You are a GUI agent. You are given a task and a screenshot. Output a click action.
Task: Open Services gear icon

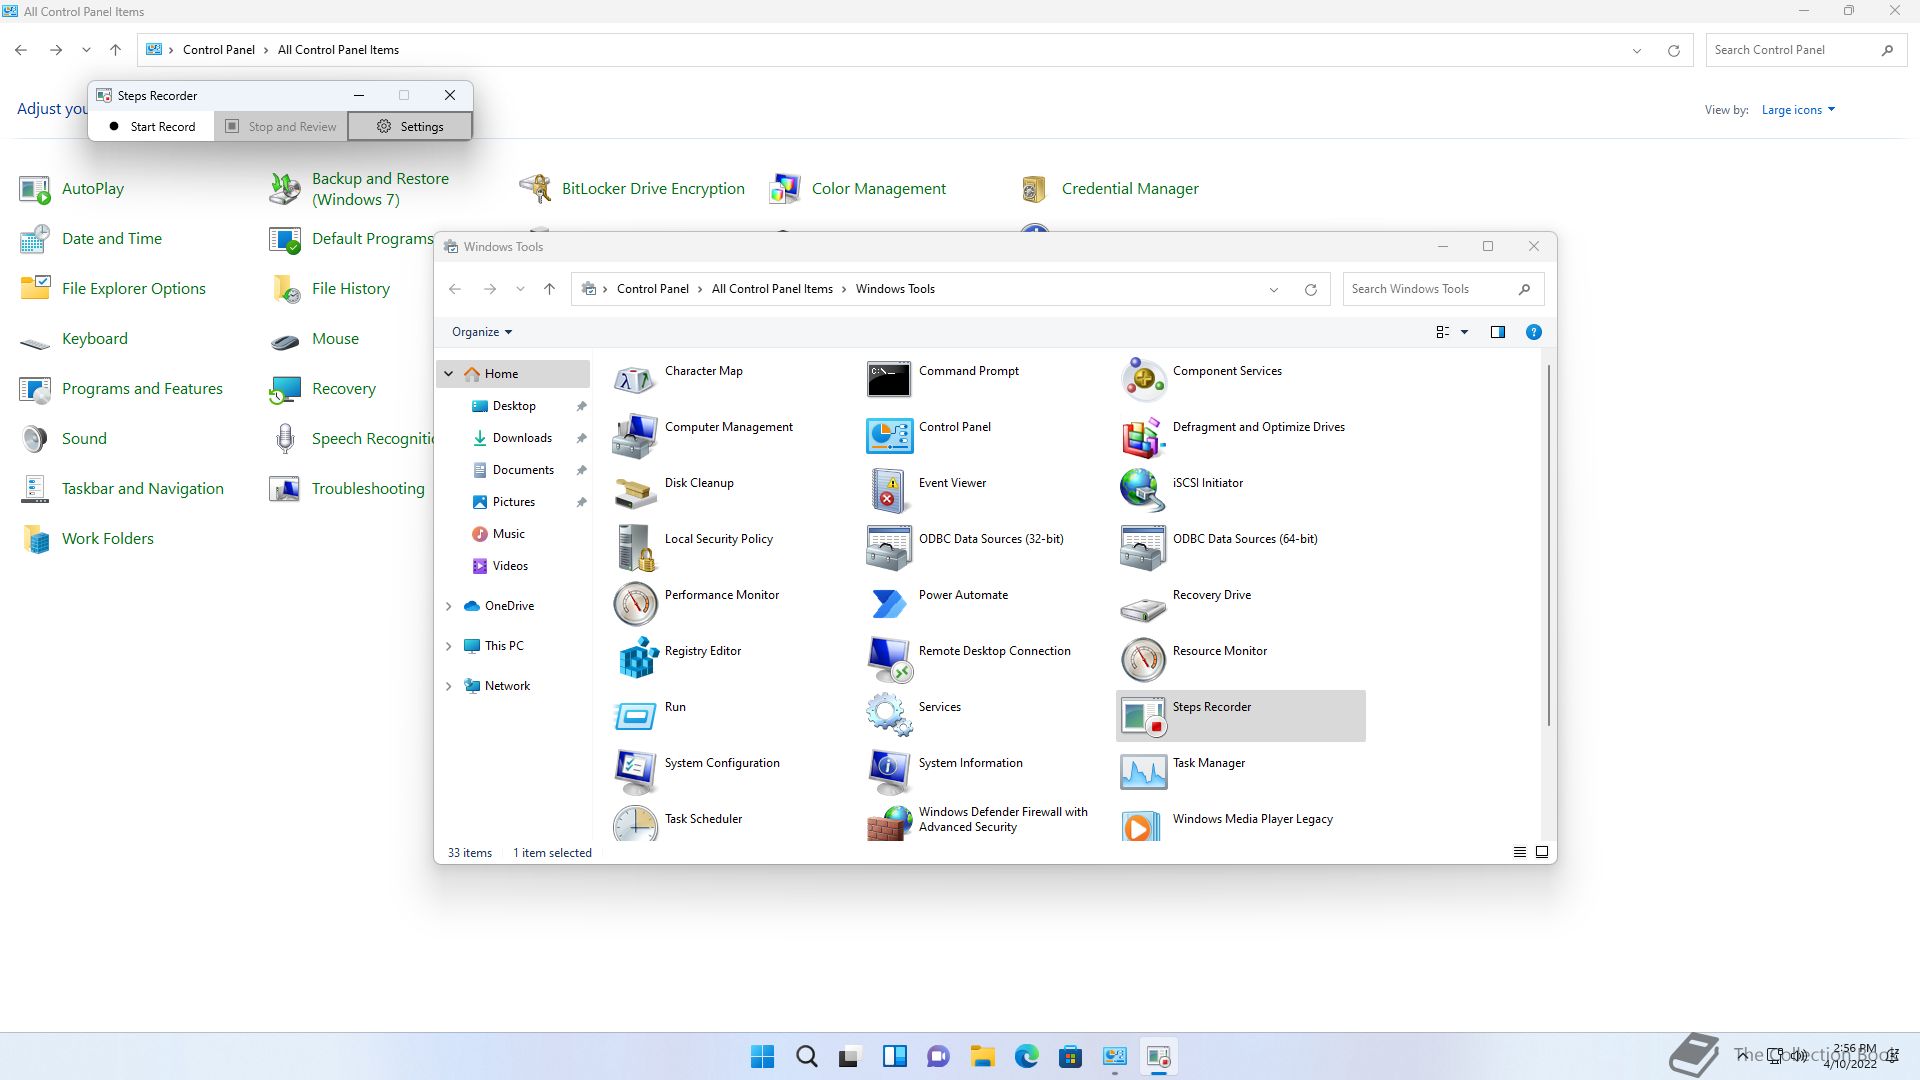click(x=889, y=716)
